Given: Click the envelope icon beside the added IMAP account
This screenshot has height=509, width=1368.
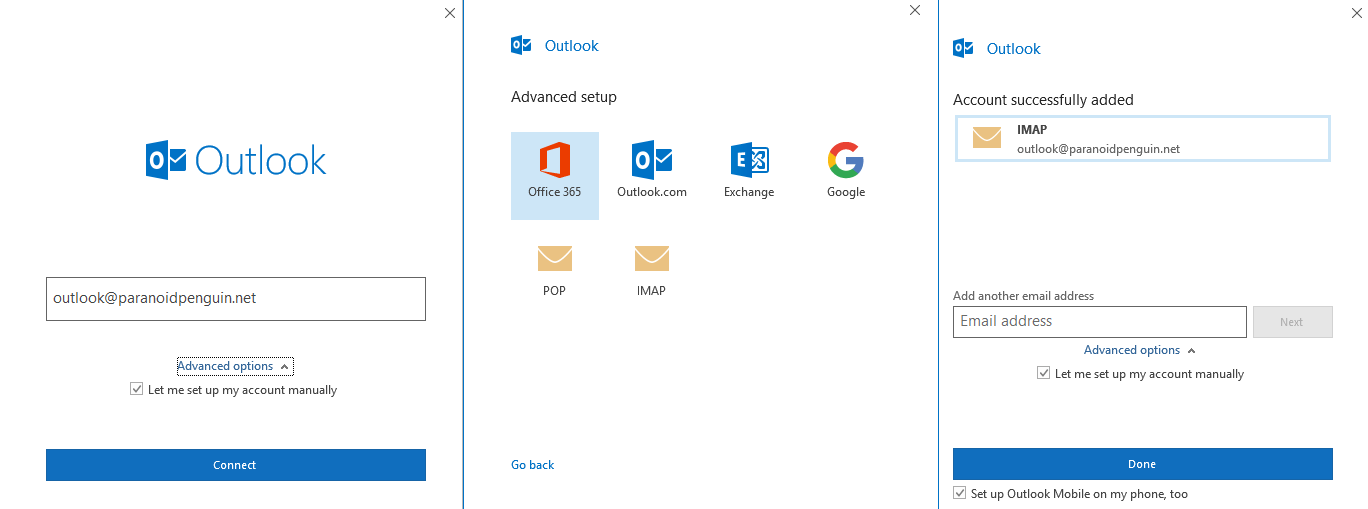Looking at the screenshot, I should pyautogui.click(x=987, y=138).
